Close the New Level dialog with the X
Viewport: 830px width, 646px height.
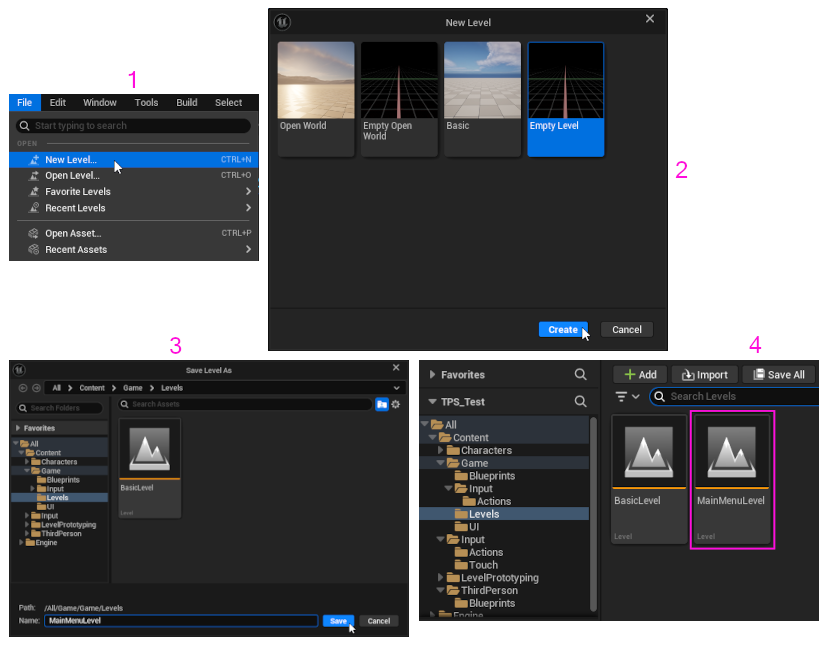pyautogui.click(x=650, y=19)
